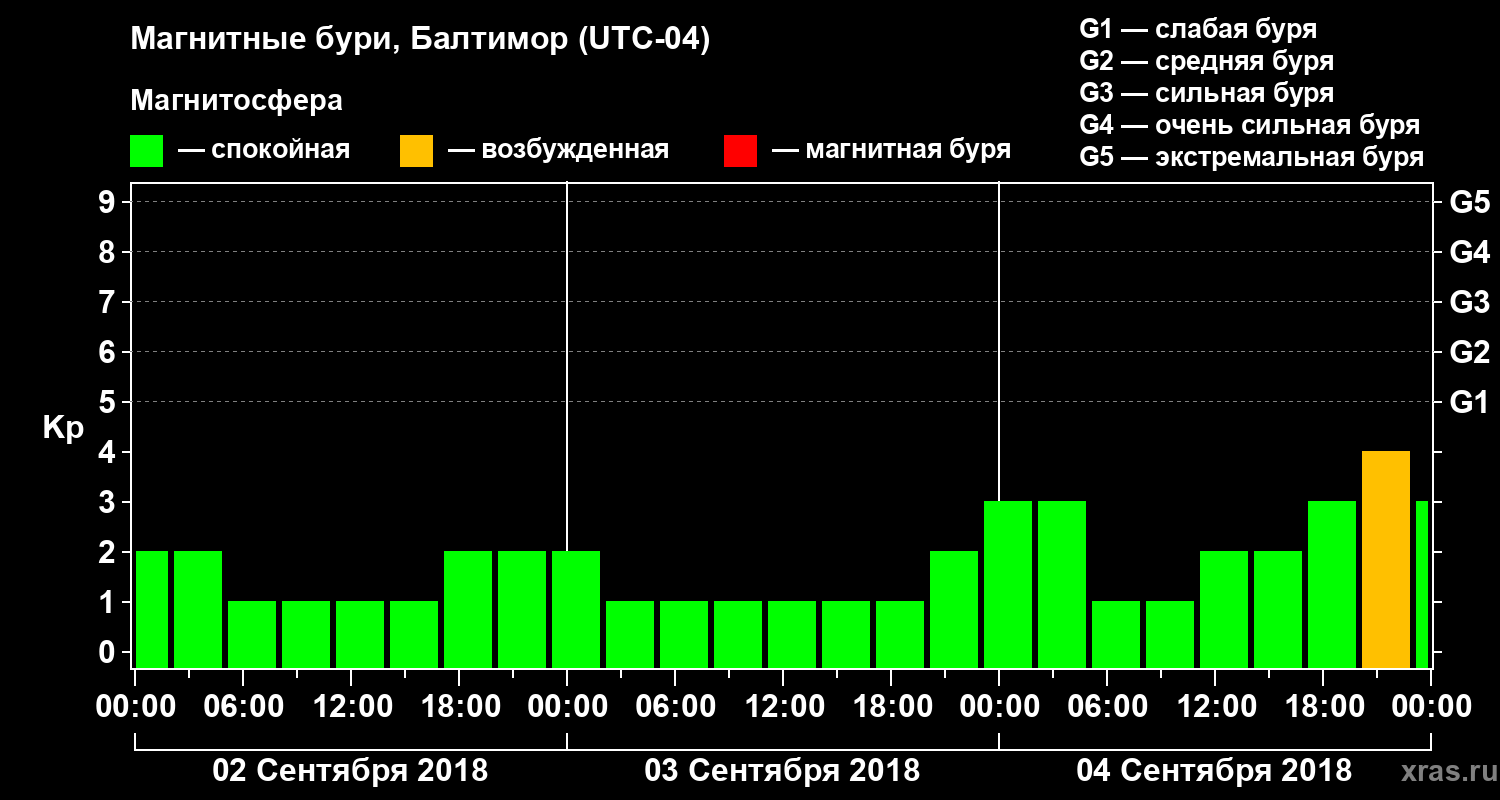
Task: Click the '03 Сентября 2018' date label
Action: [x=782, y=771]
